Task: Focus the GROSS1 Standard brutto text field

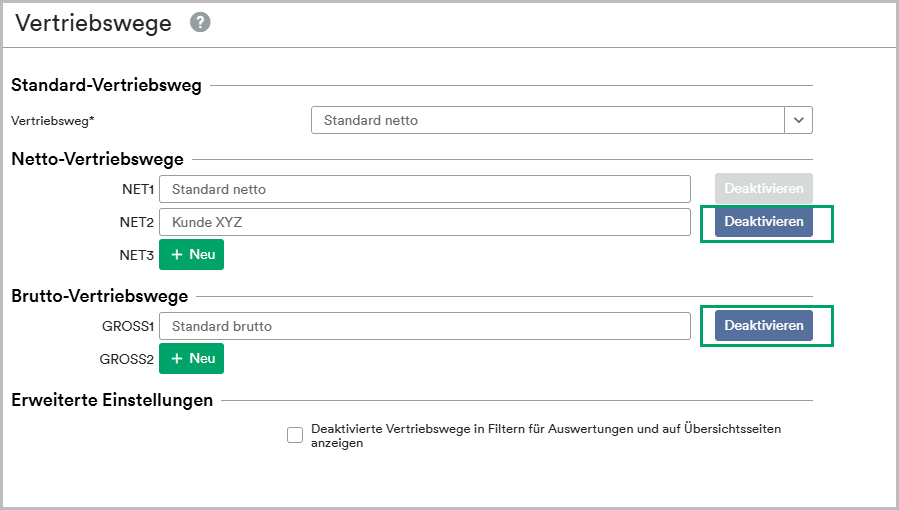Action: tap(425, 326)
